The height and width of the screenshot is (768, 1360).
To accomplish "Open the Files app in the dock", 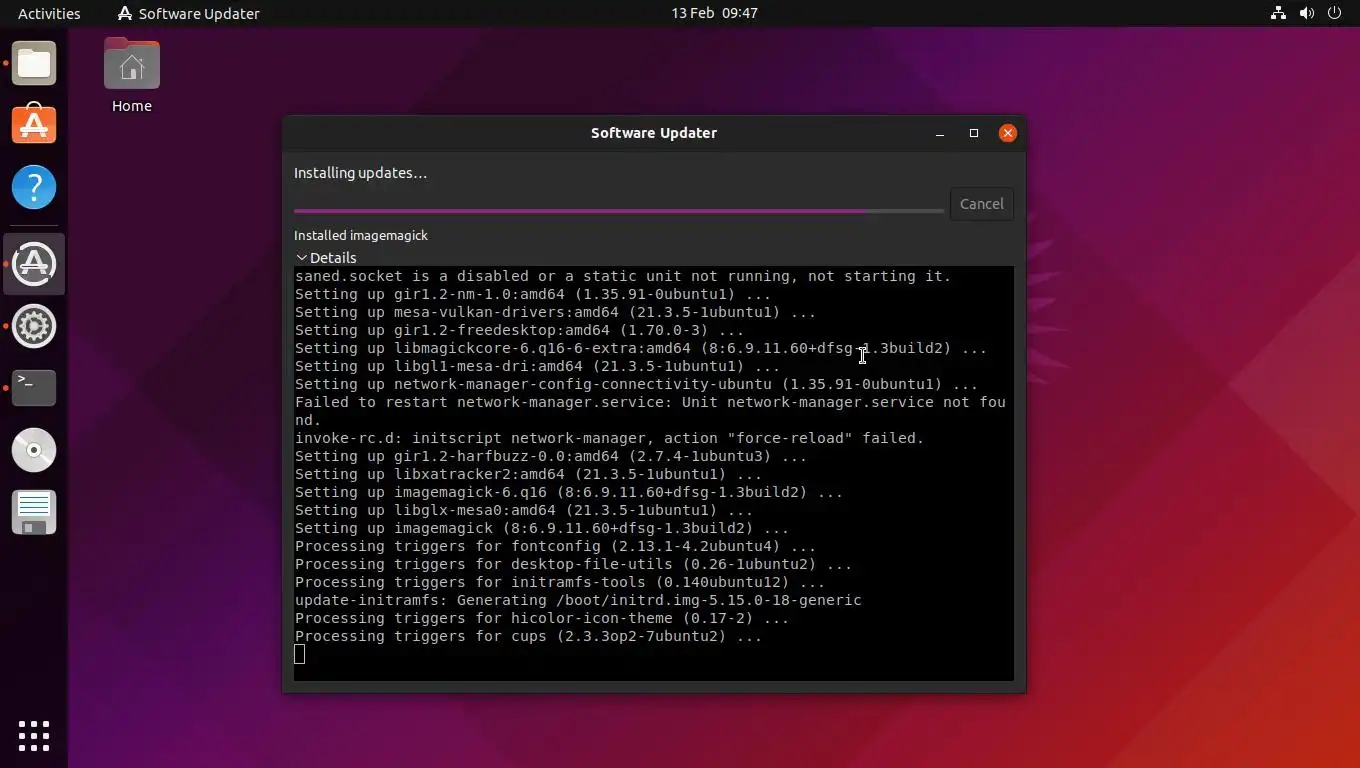I will (x=34, y=64).
